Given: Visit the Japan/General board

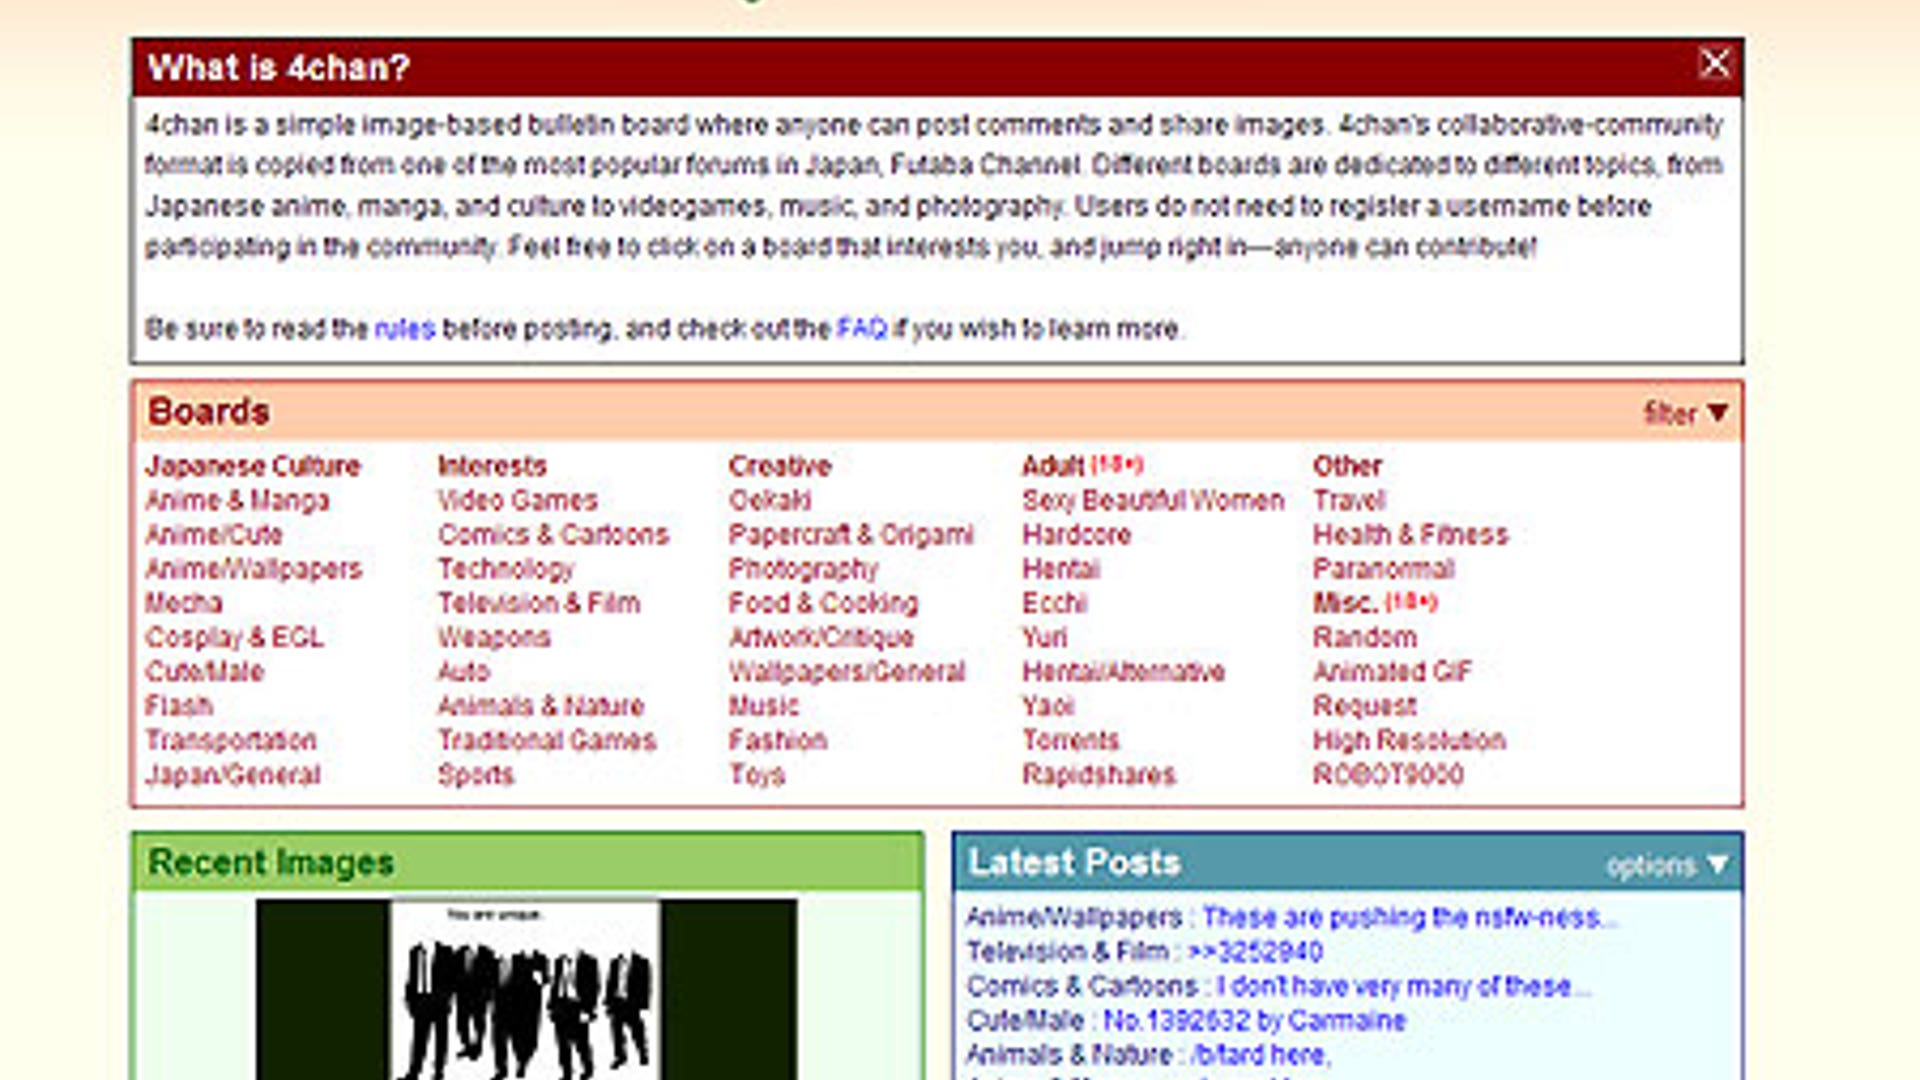Looking at the screenshot, I should coord(233,774).
